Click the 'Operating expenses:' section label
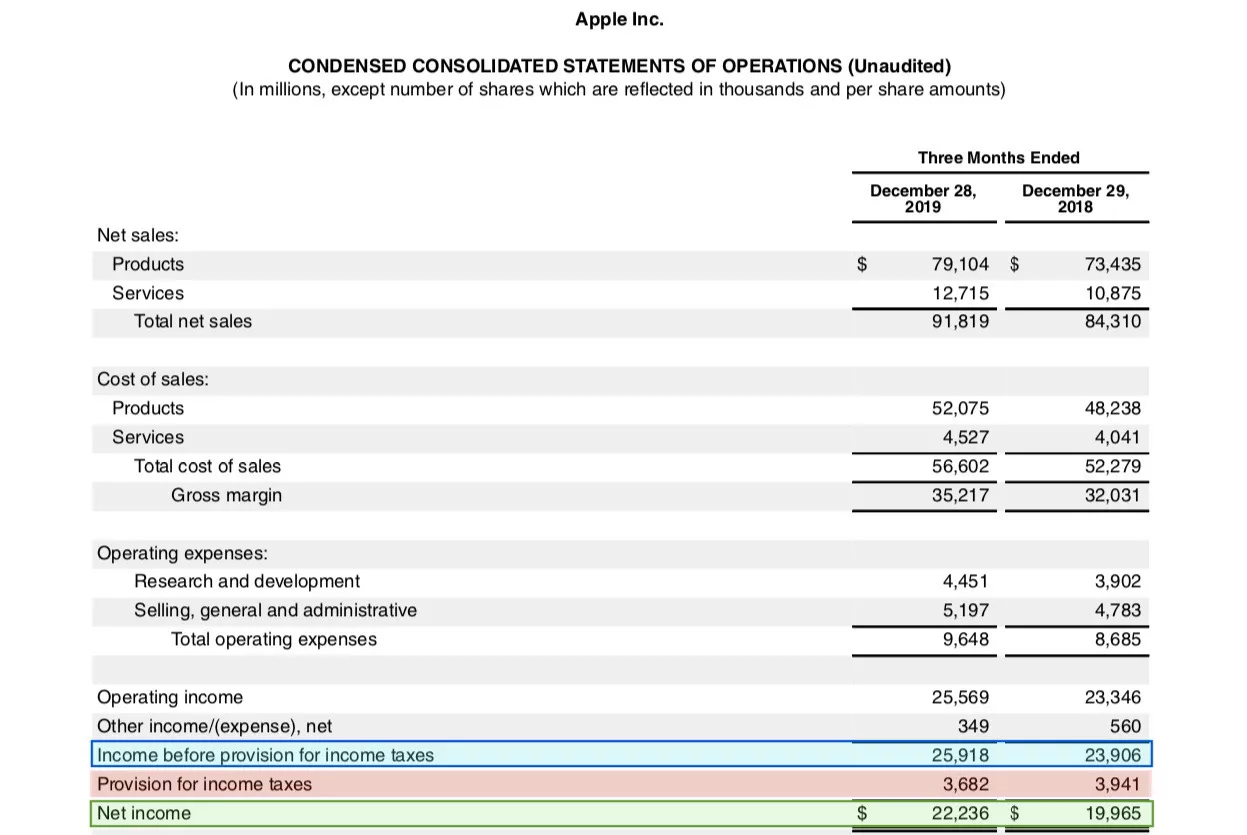This screenshot has height=835, width=1247. click(182, 553)
